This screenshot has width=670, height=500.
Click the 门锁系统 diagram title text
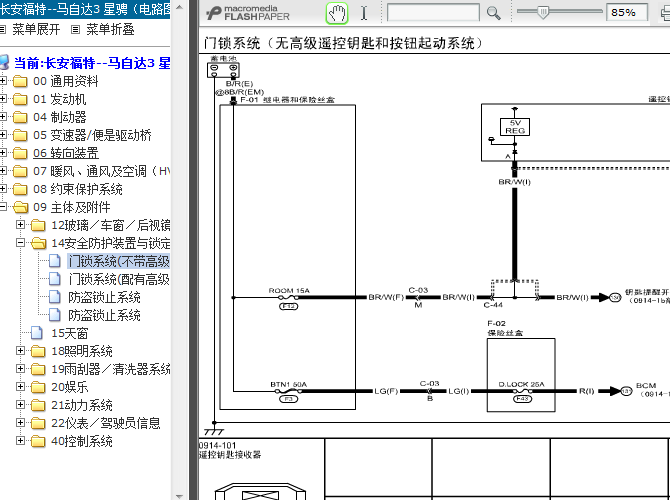point(343,43)
